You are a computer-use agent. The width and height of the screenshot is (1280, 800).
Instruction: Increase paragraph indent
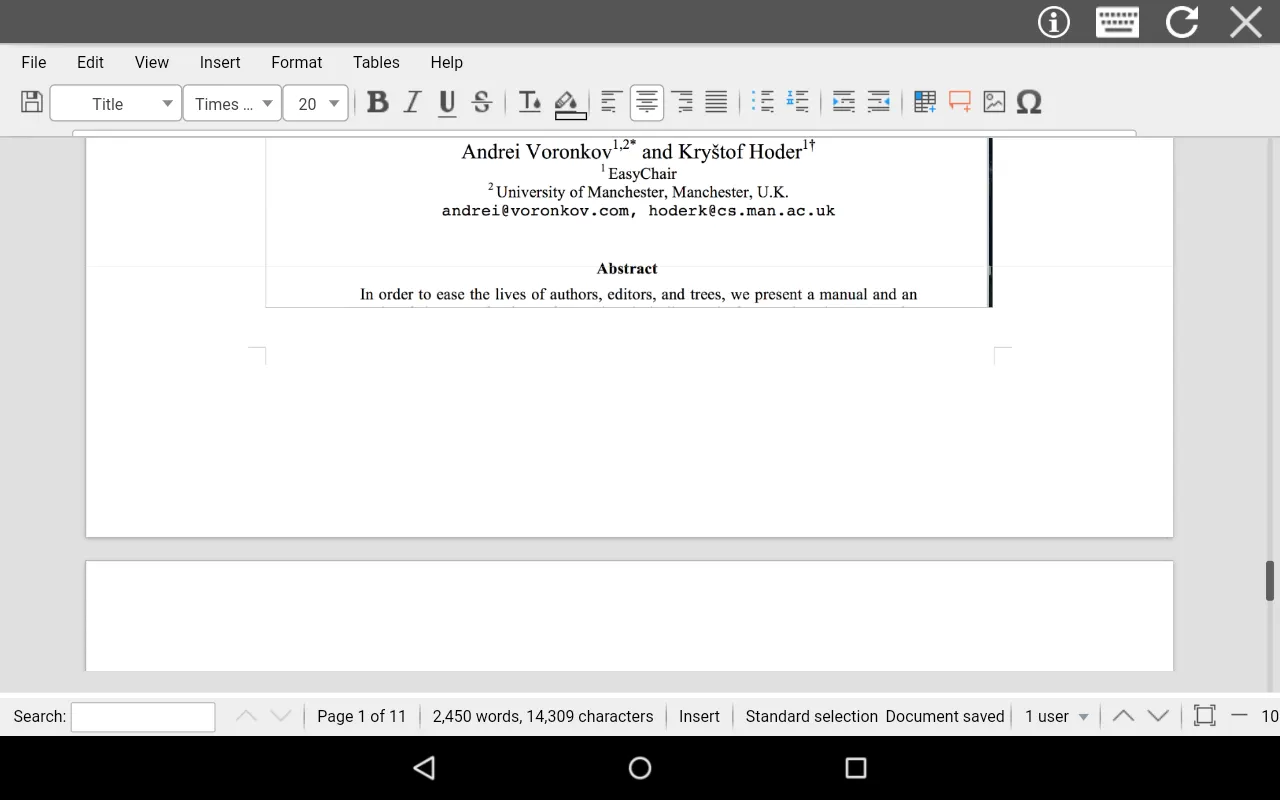844,102
